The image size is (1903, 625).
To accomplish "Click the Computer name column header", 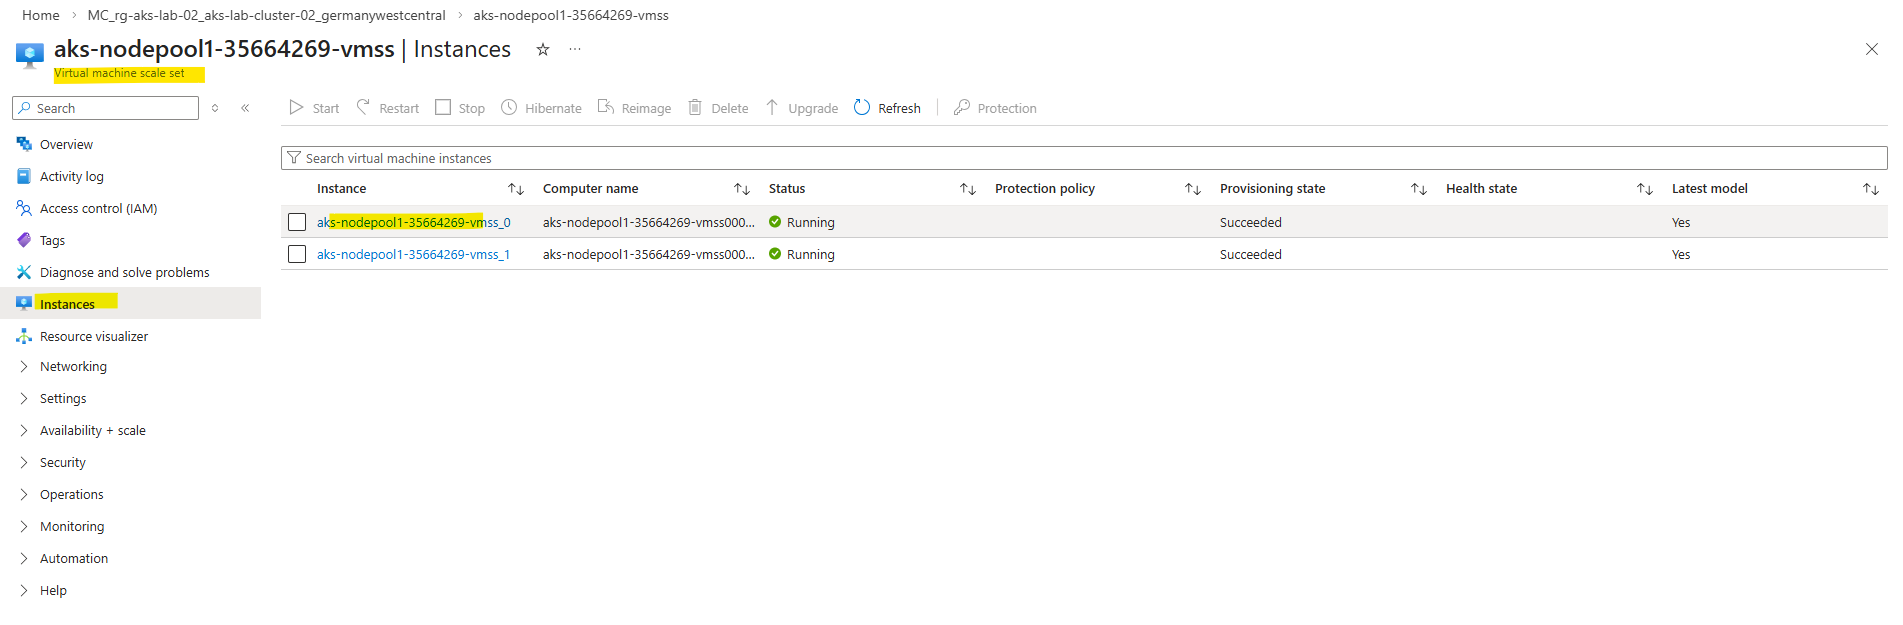I will (591, 188).
